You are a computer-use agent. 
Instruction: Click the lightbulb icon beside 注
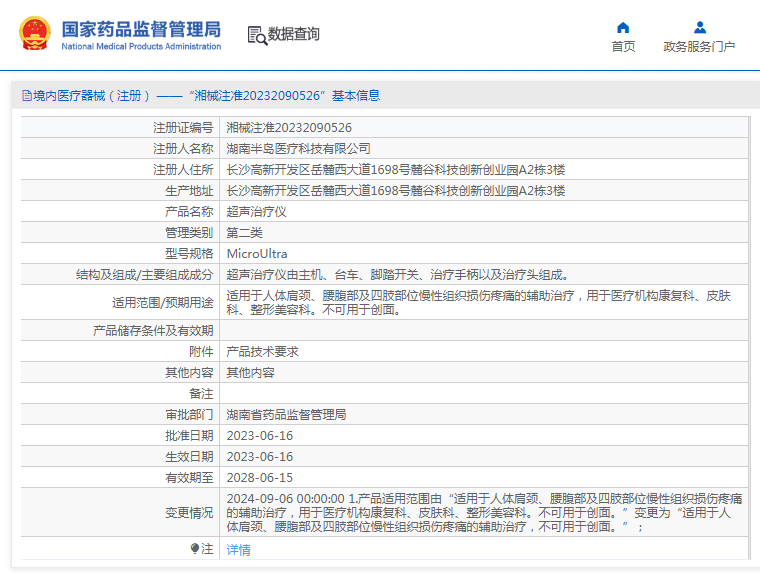[x=195, y=548]
